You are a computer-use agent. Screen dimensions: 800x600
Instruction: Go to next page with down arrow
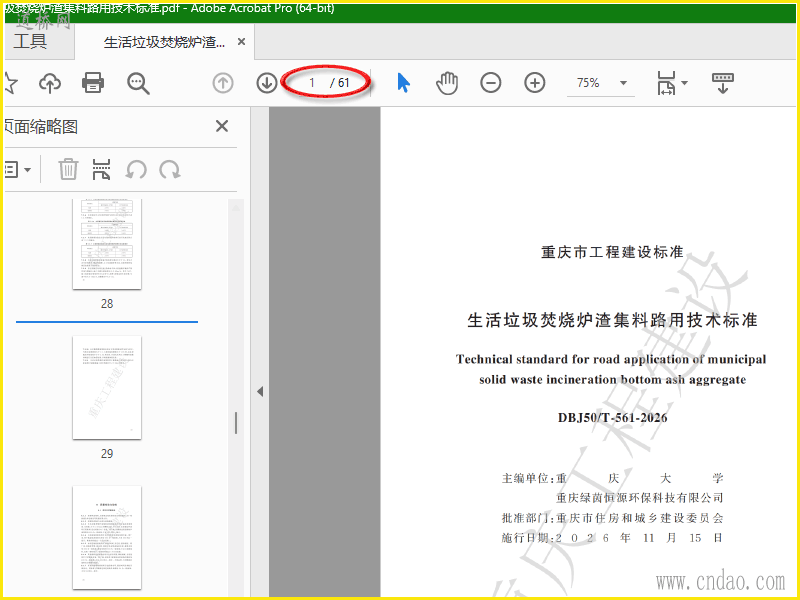(x=266, y=83)
